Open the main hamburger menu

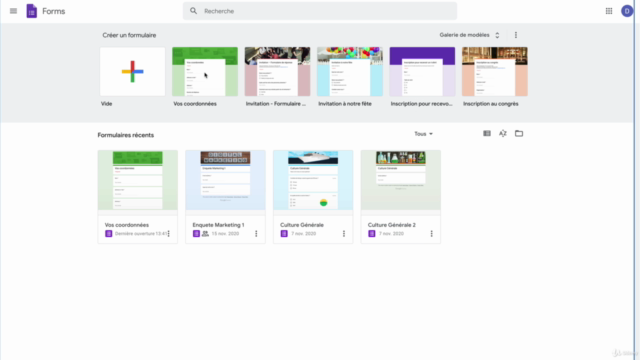coord(13,11)
